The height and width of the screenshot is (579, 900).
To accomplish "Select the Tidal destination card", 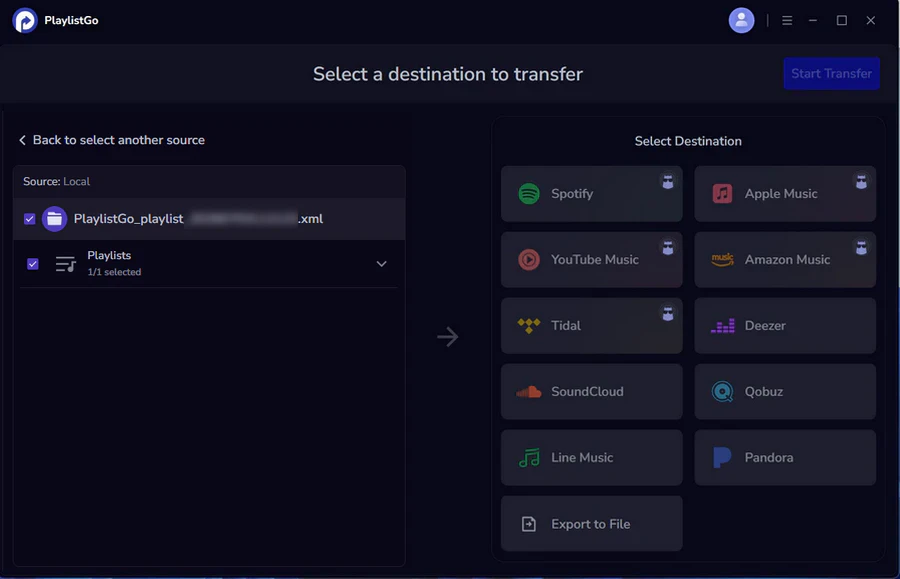I will pyautogui.click(x=591, y=325).
